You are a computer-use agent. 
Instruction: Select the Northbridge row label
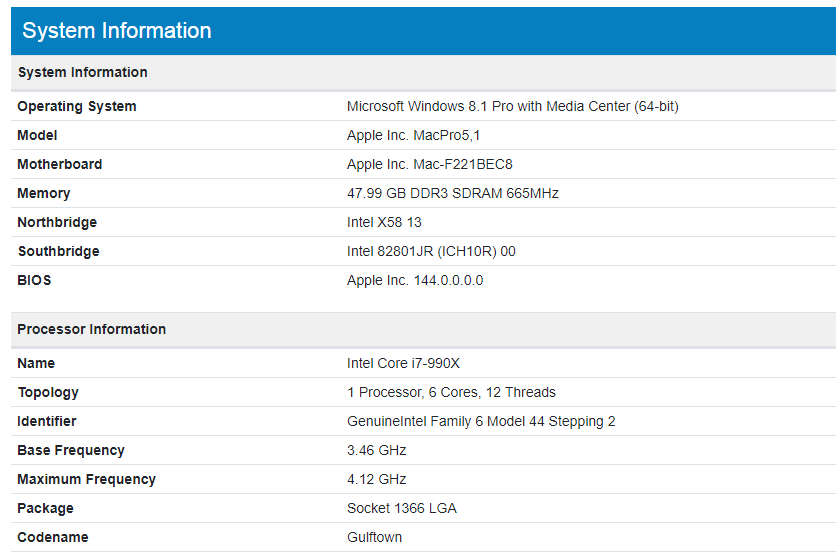57,222
